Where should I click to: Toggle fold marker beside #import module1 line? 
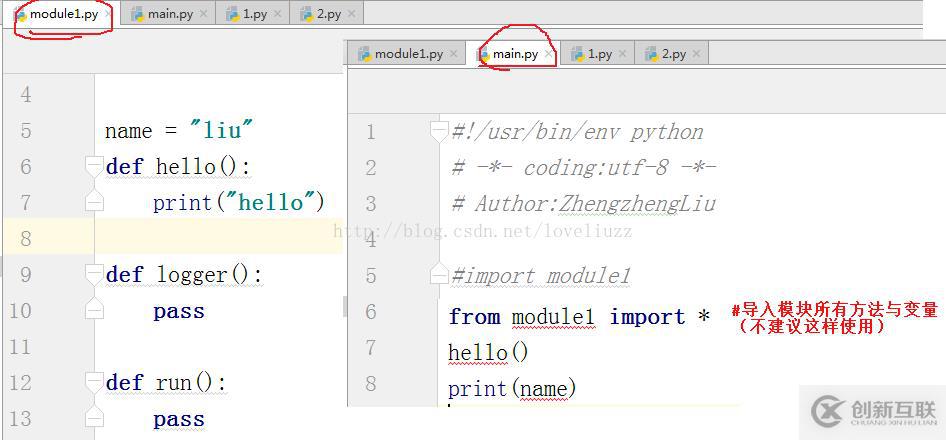pyautogui.click(x=439, y=276)
